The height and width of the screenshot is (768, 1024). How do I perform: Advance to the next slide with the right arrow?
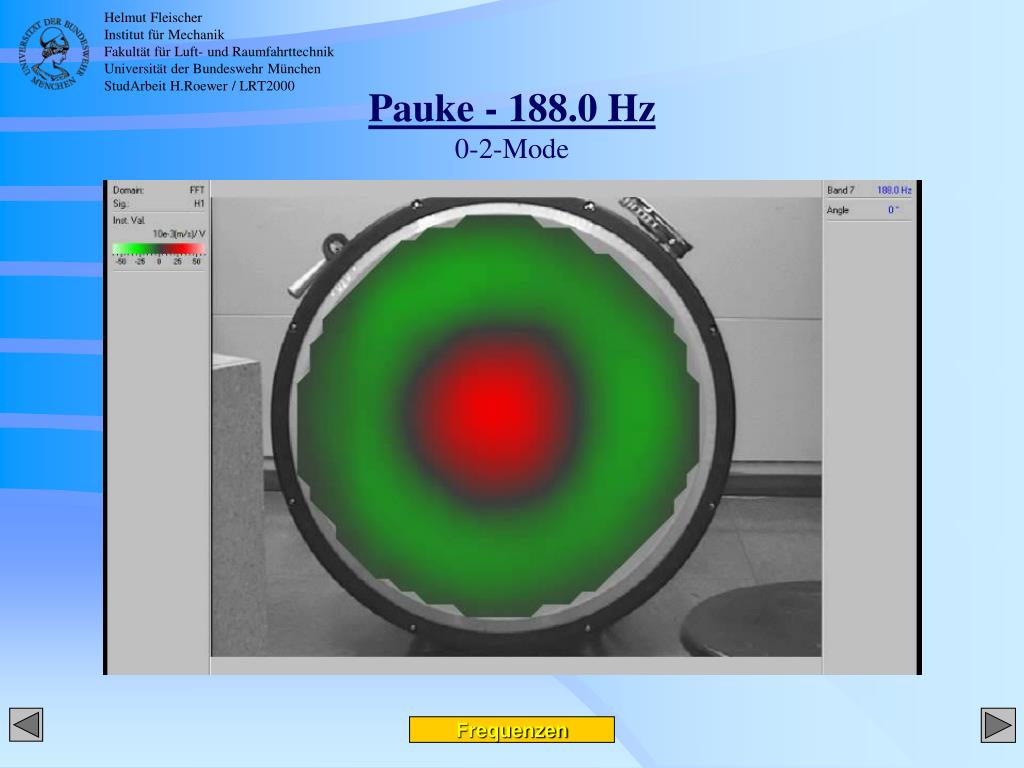(998, 725)
